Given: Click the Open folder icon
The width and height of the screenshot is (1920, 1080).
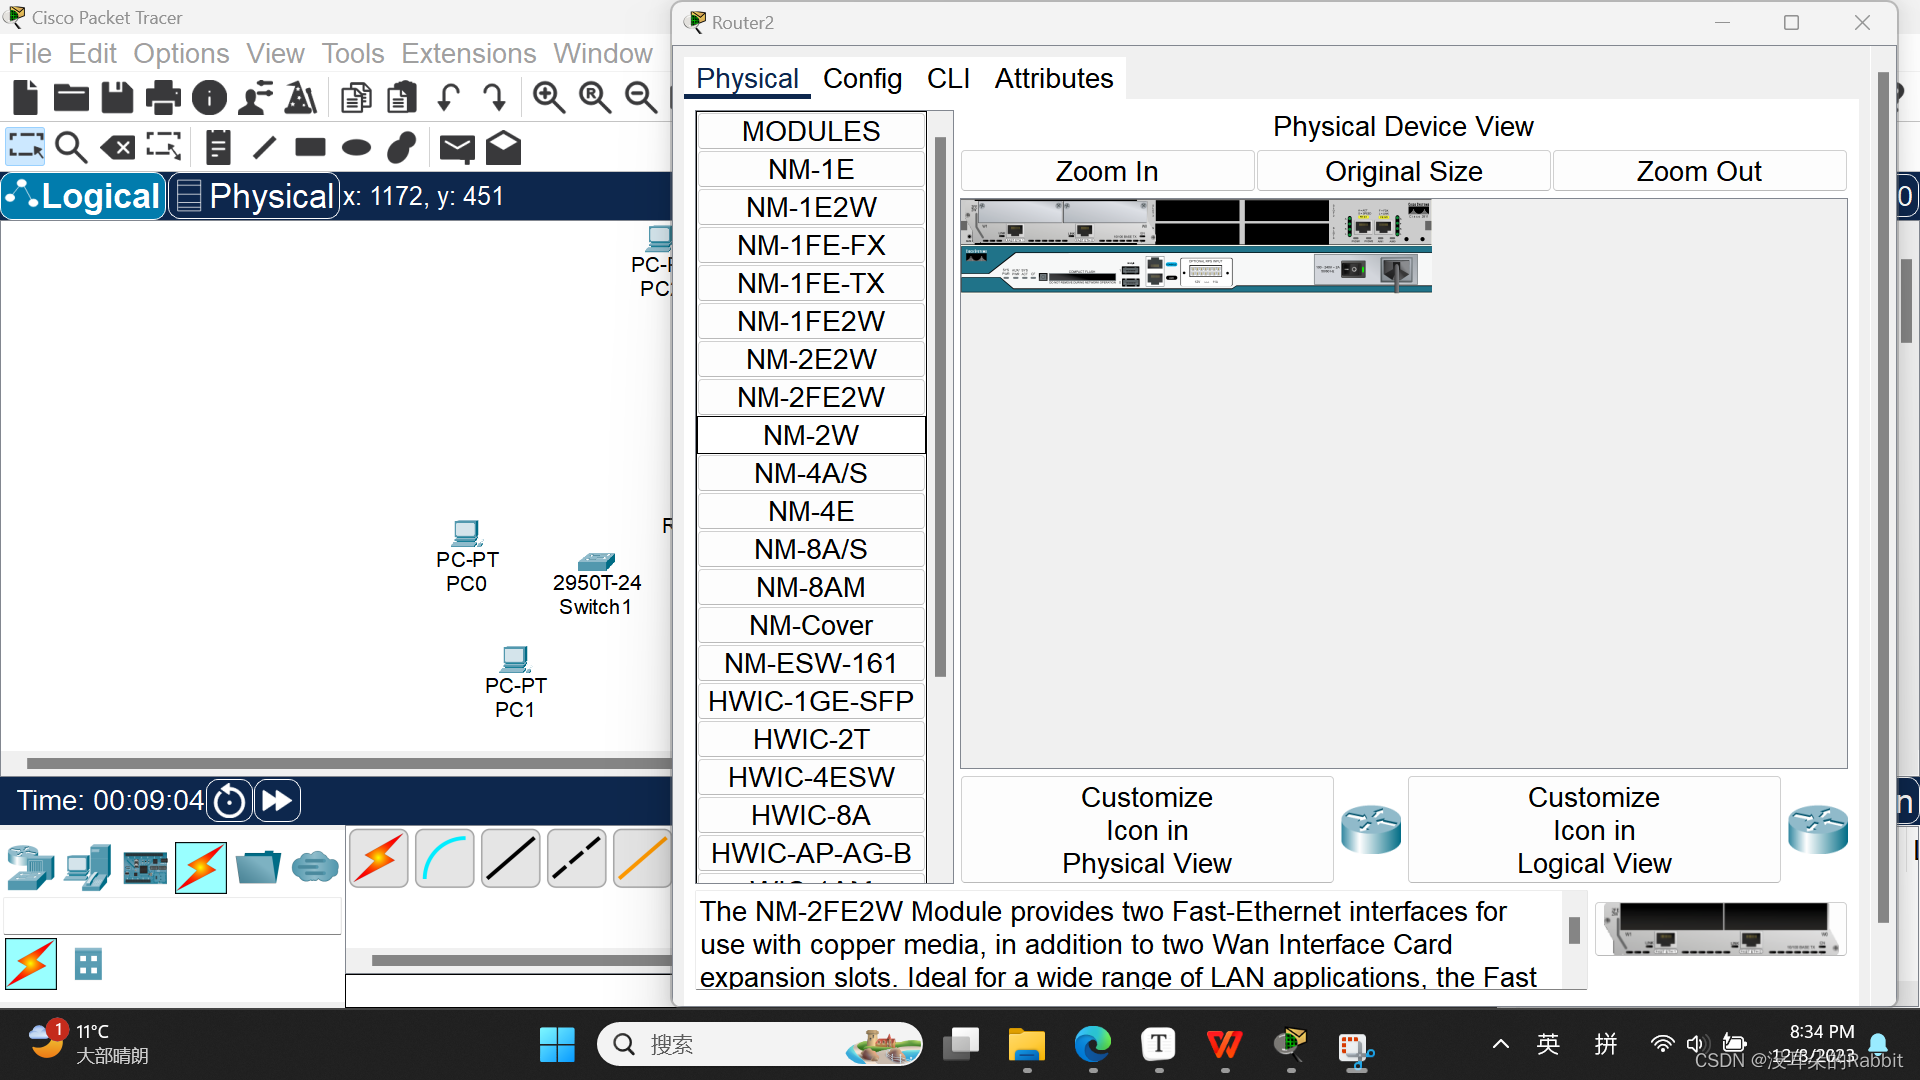Looking at the screenshot, I should pyautogui.click(x=71, y=97).
